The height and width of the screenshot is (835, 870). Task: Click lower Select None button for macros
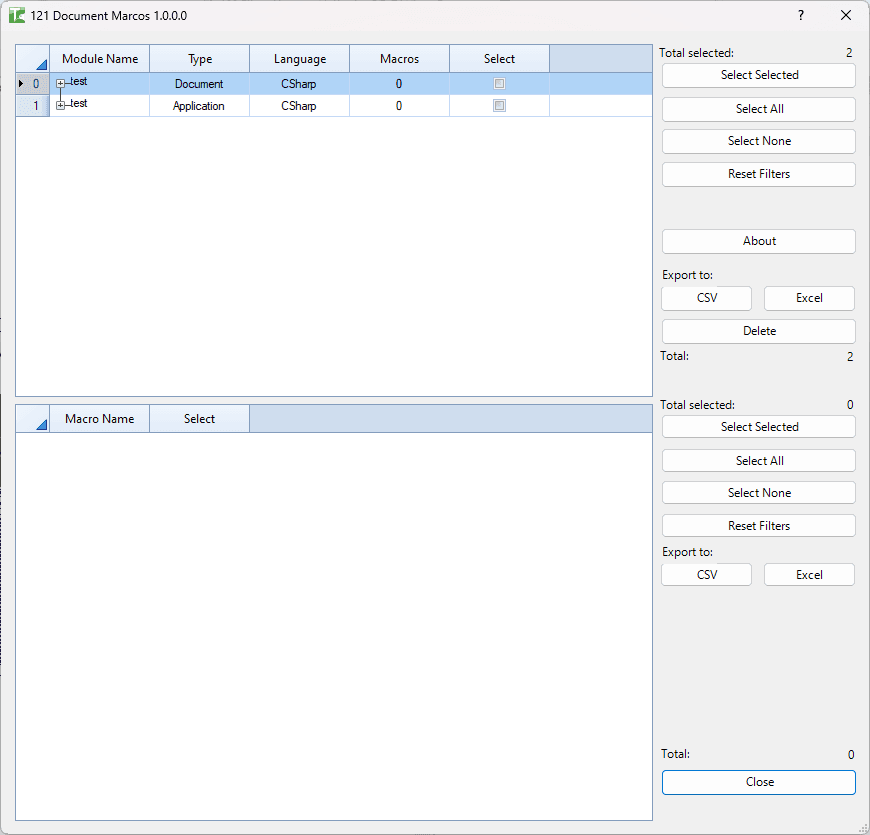click(758, 493)
